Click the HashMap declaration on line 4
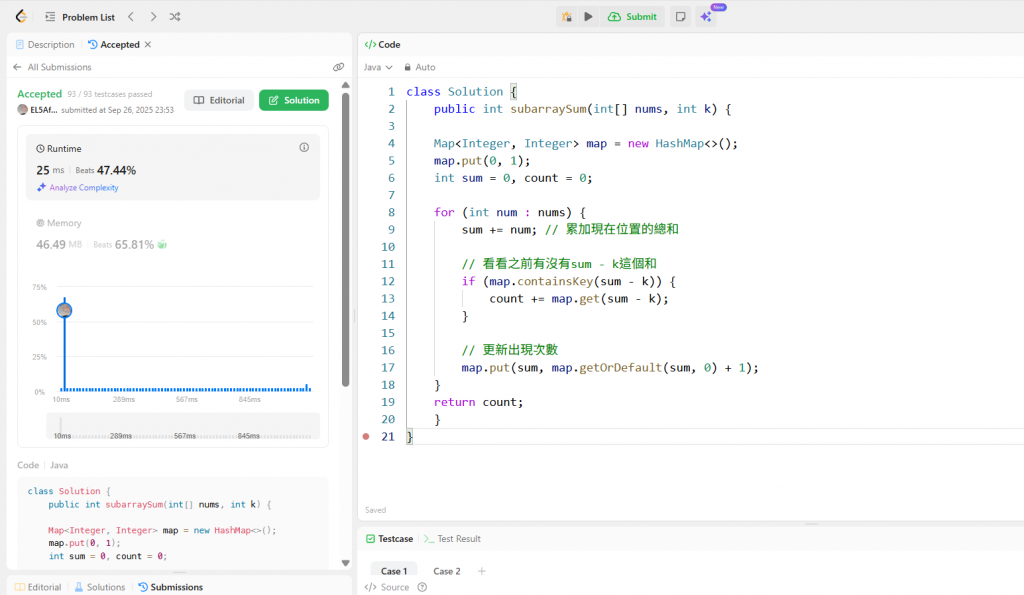 click(x=585, y=144)
